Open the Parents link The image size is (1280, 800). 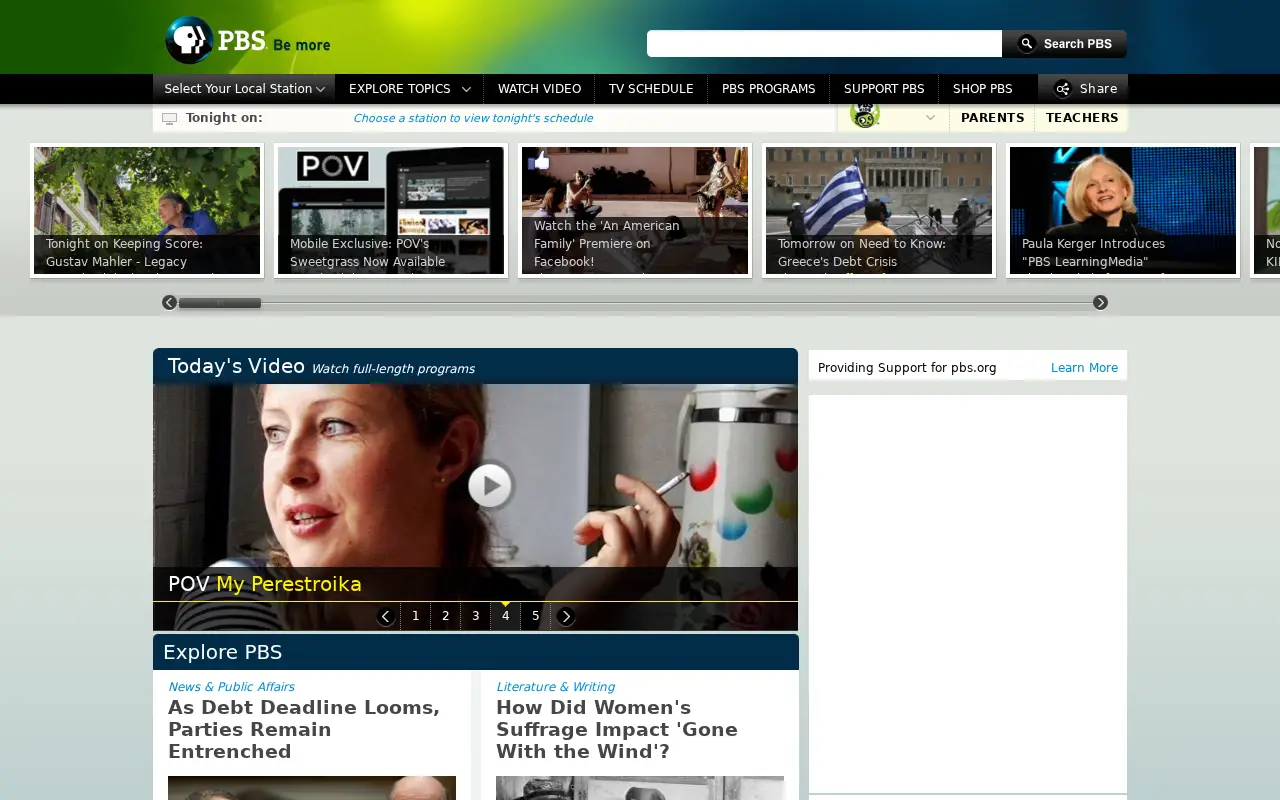click(992, 117)
